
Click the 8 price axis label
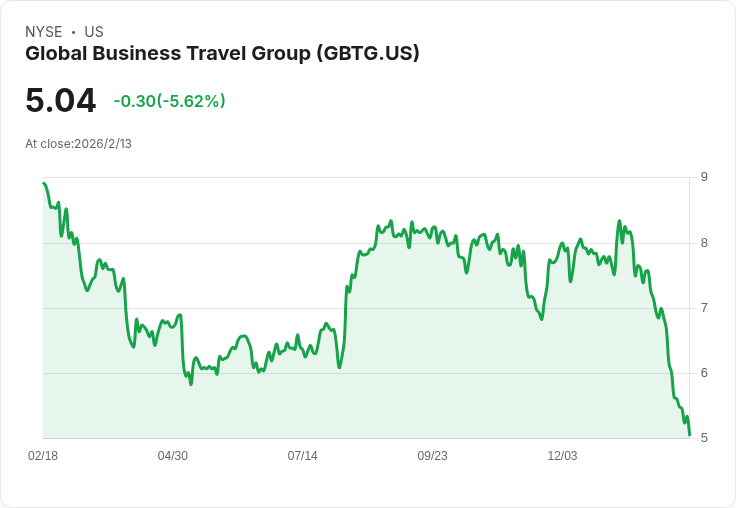pos(704,243)
